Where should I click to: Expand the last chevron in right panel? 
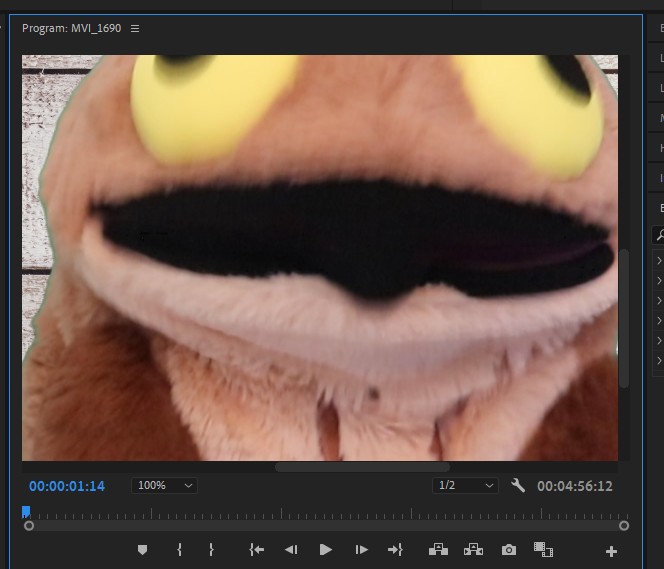(x=659, y=361)
